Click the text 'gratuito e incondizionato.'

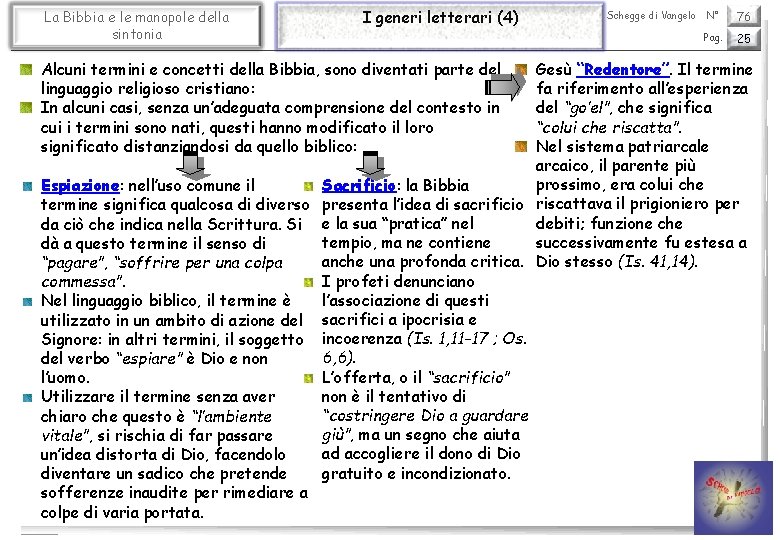pyautogui.click(x=416, y=473)
